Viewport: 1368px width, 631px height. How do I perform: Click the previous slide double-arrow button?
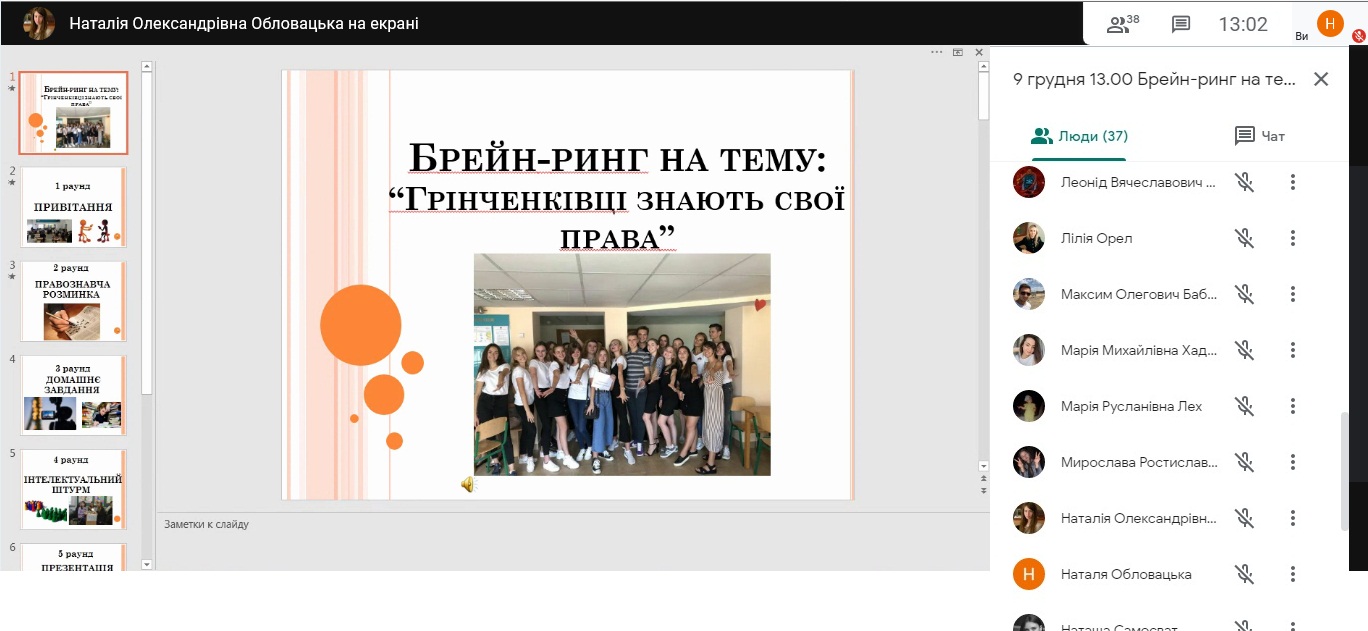(983, 479)
